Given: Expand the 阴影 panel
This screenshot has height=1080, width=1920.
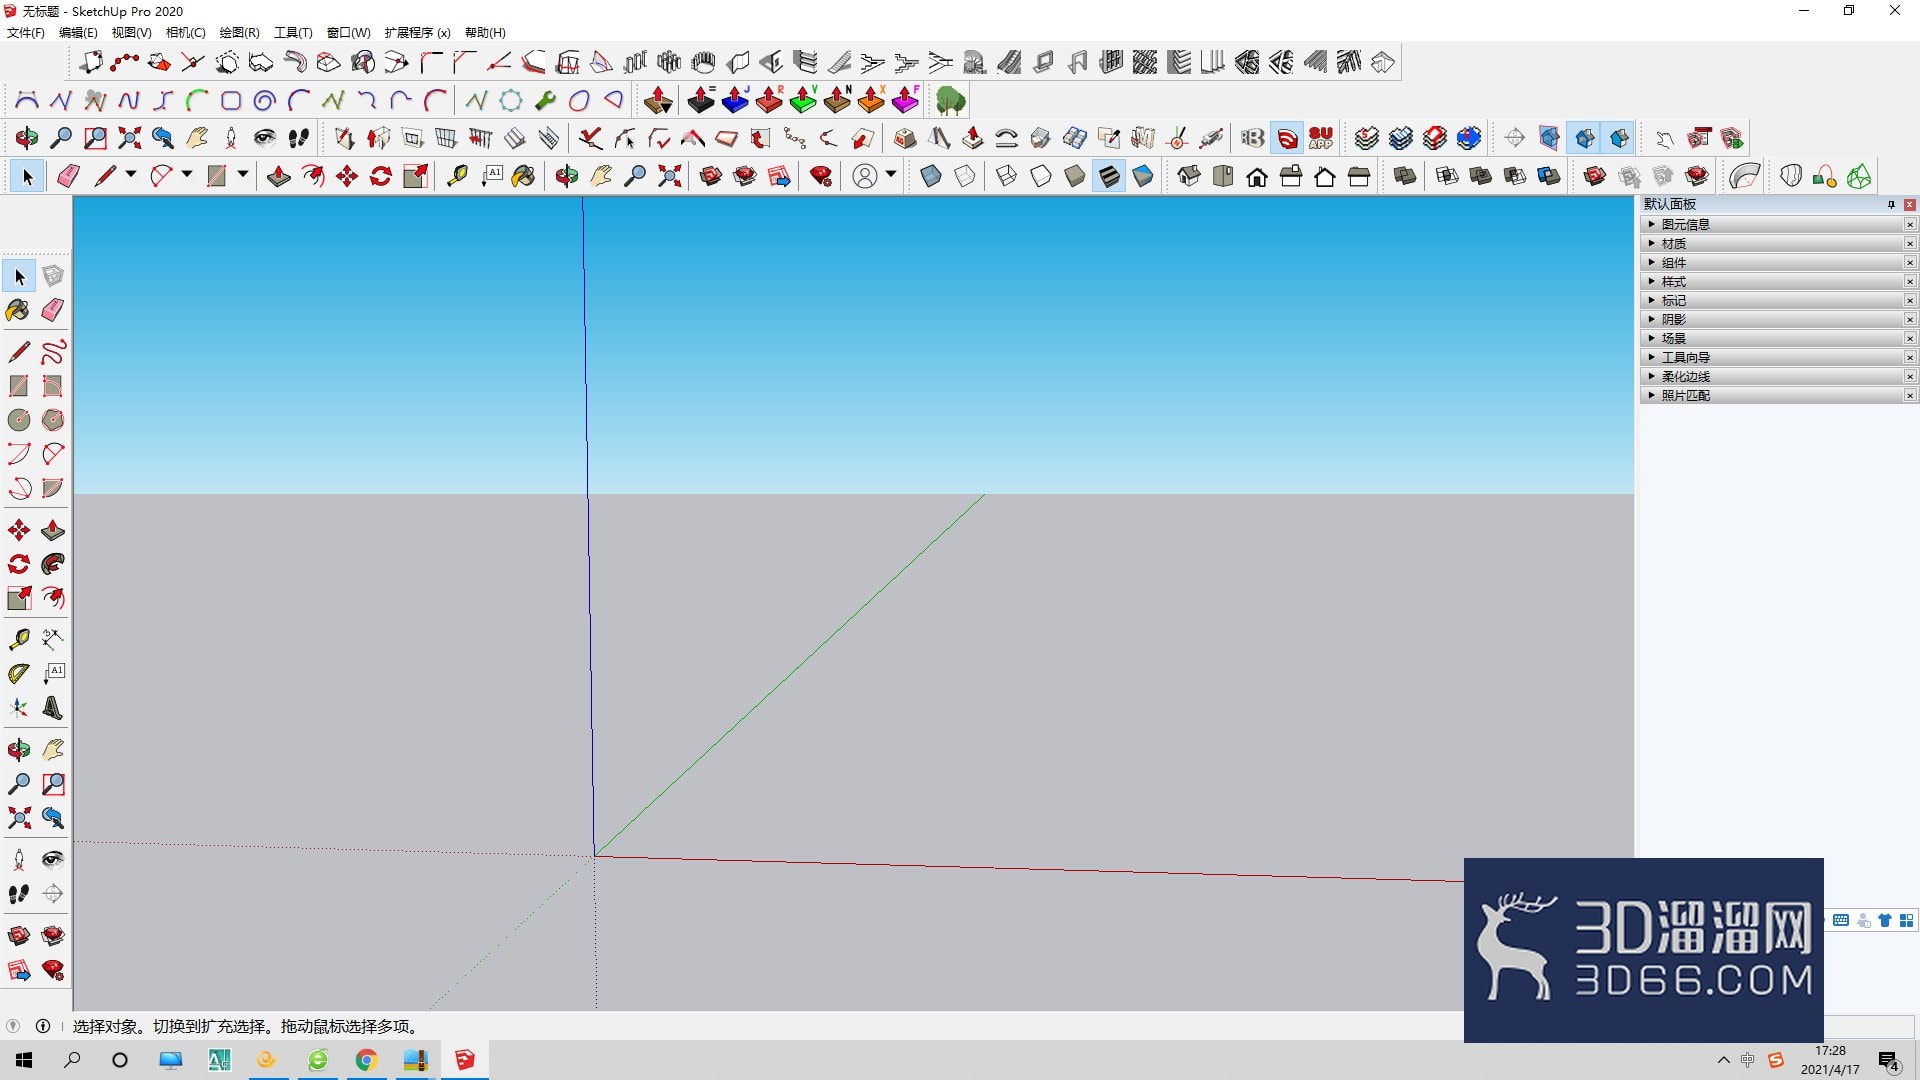Looking at the screenshot, I should pyautogui.click(x=1772, y=320).
